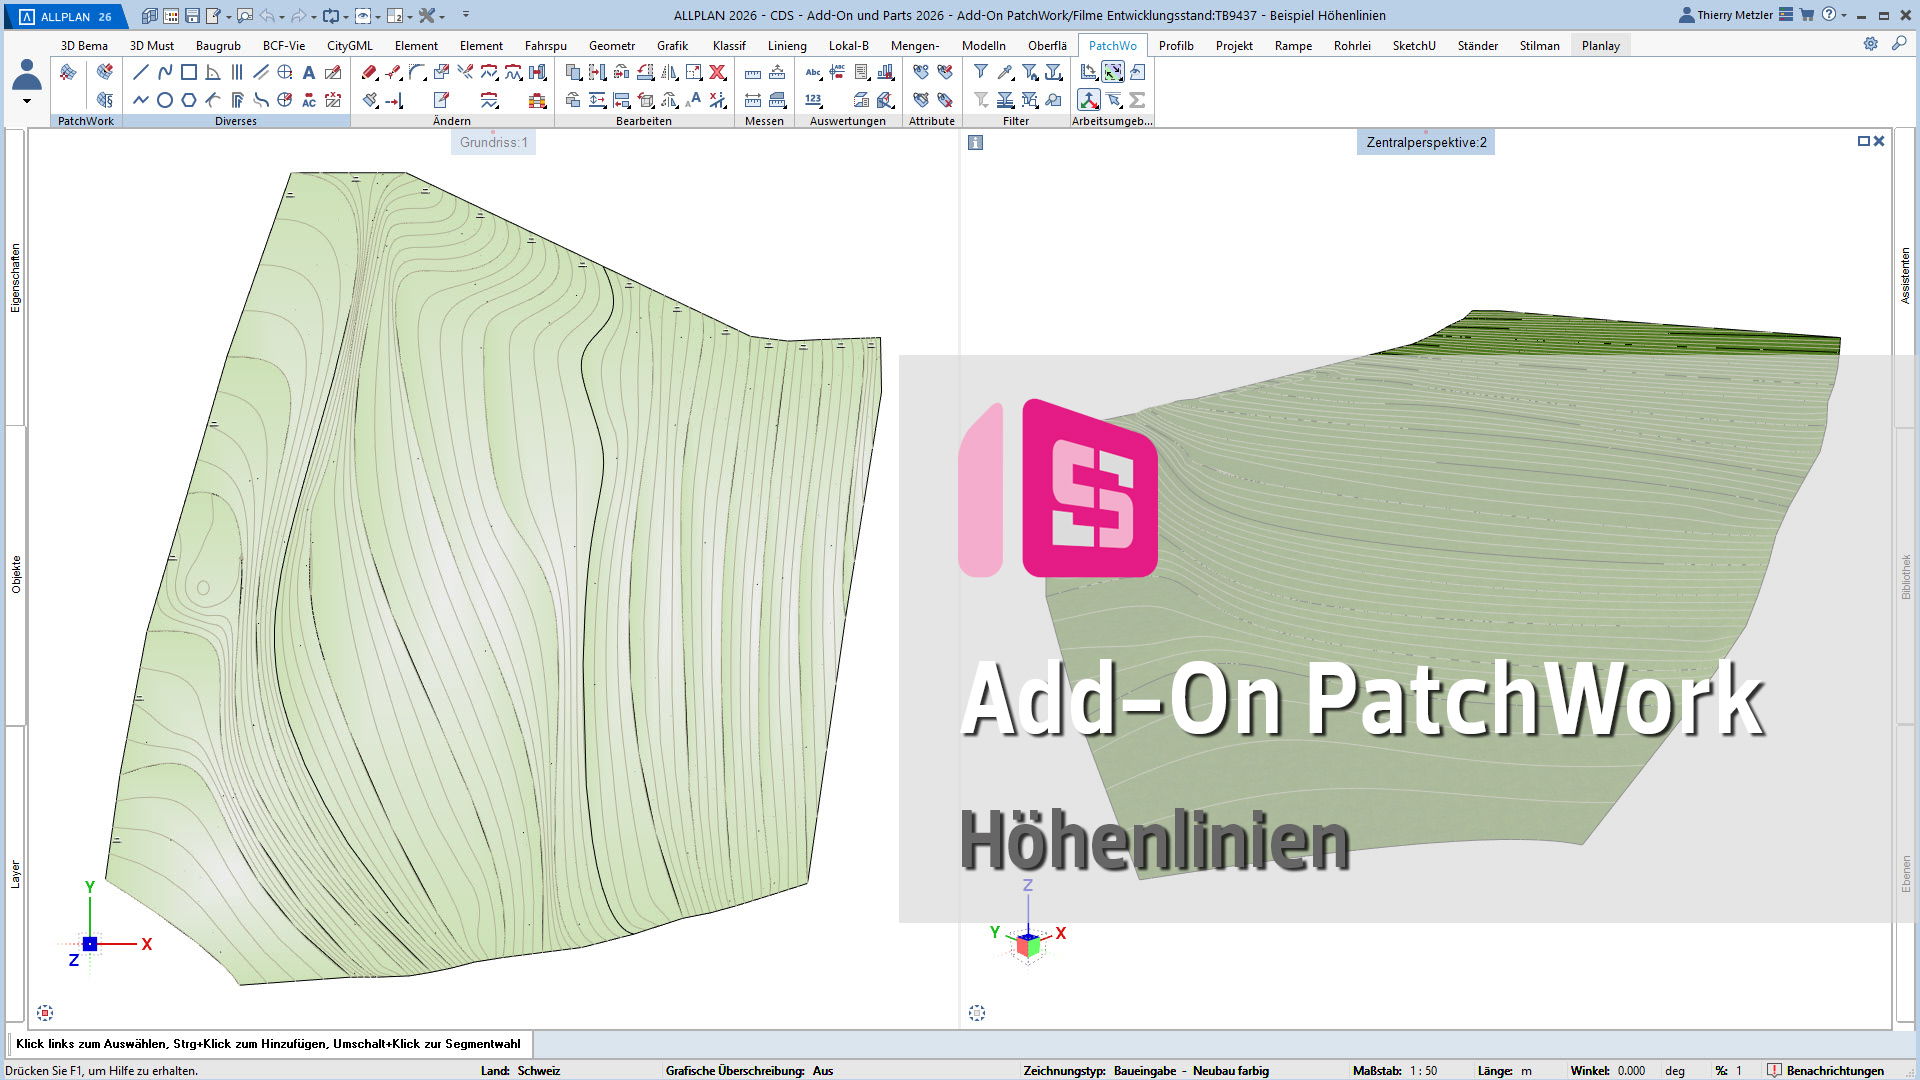Screen dimensions: 1920x1080
Task: Expand the tools wrench dropdown arrow
Action: pyautogui.click(x=442, y=16)
